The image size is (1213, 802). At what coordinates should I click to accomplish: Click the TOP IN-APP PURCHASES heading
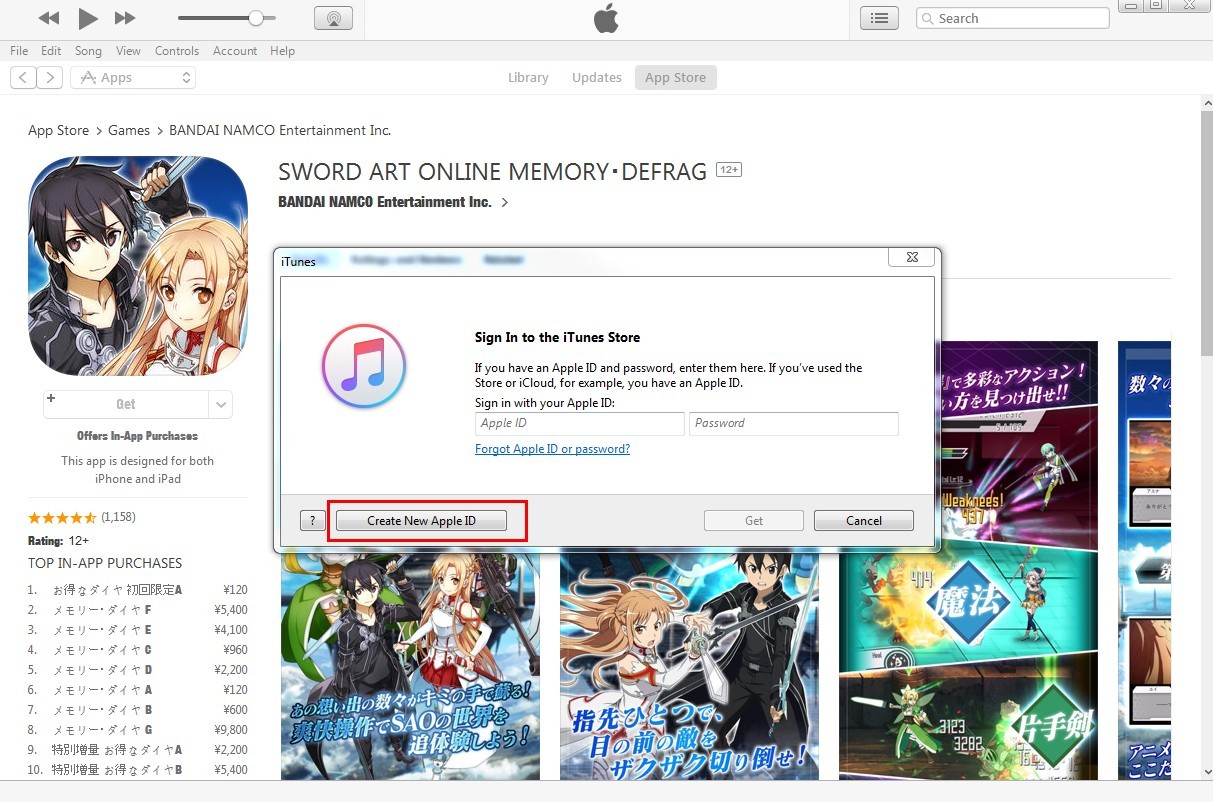(x=105, y=563)
